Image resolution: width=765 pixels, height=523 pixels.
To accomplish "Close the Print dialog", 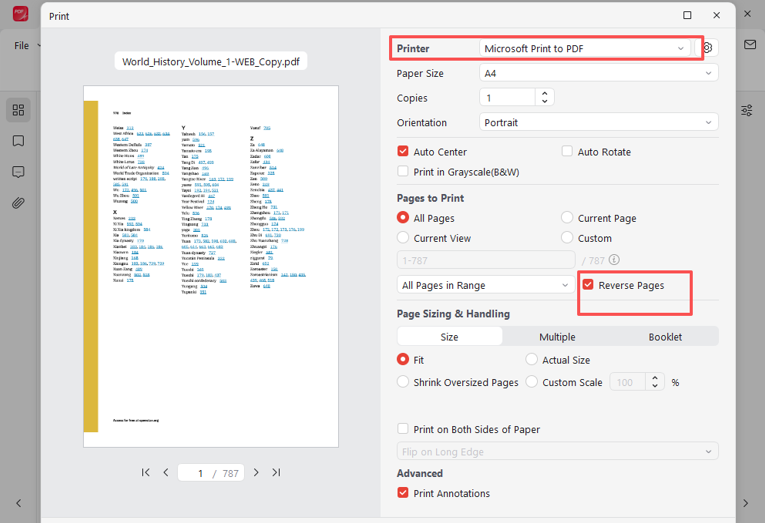I will [x=717, y=15].
